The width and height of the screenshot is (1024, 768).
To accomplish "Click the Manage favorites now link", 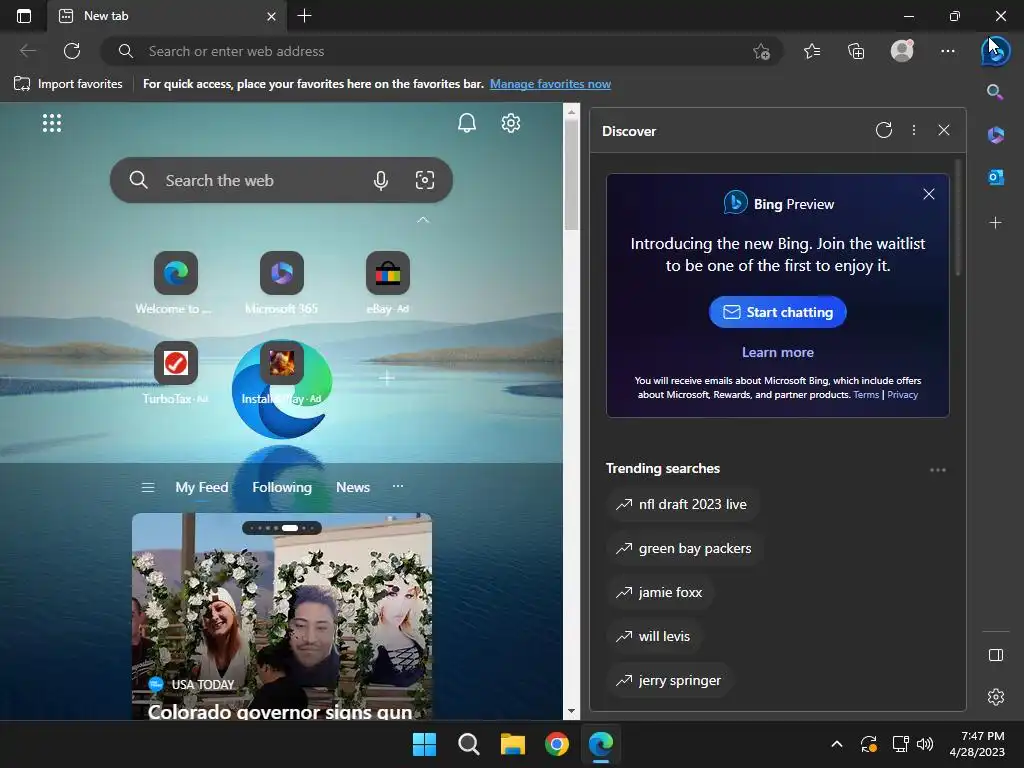I will pos(551,84).
